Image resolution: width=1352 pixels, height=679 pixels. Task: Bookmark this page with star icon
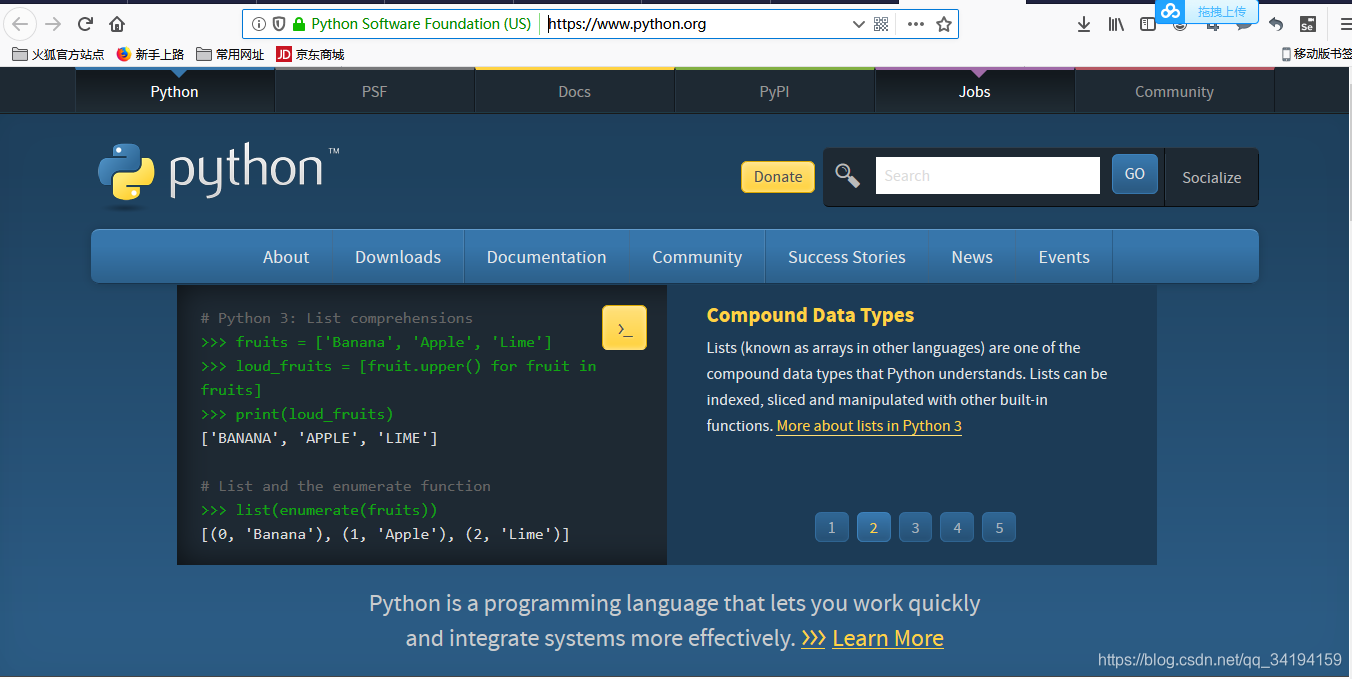944,24
